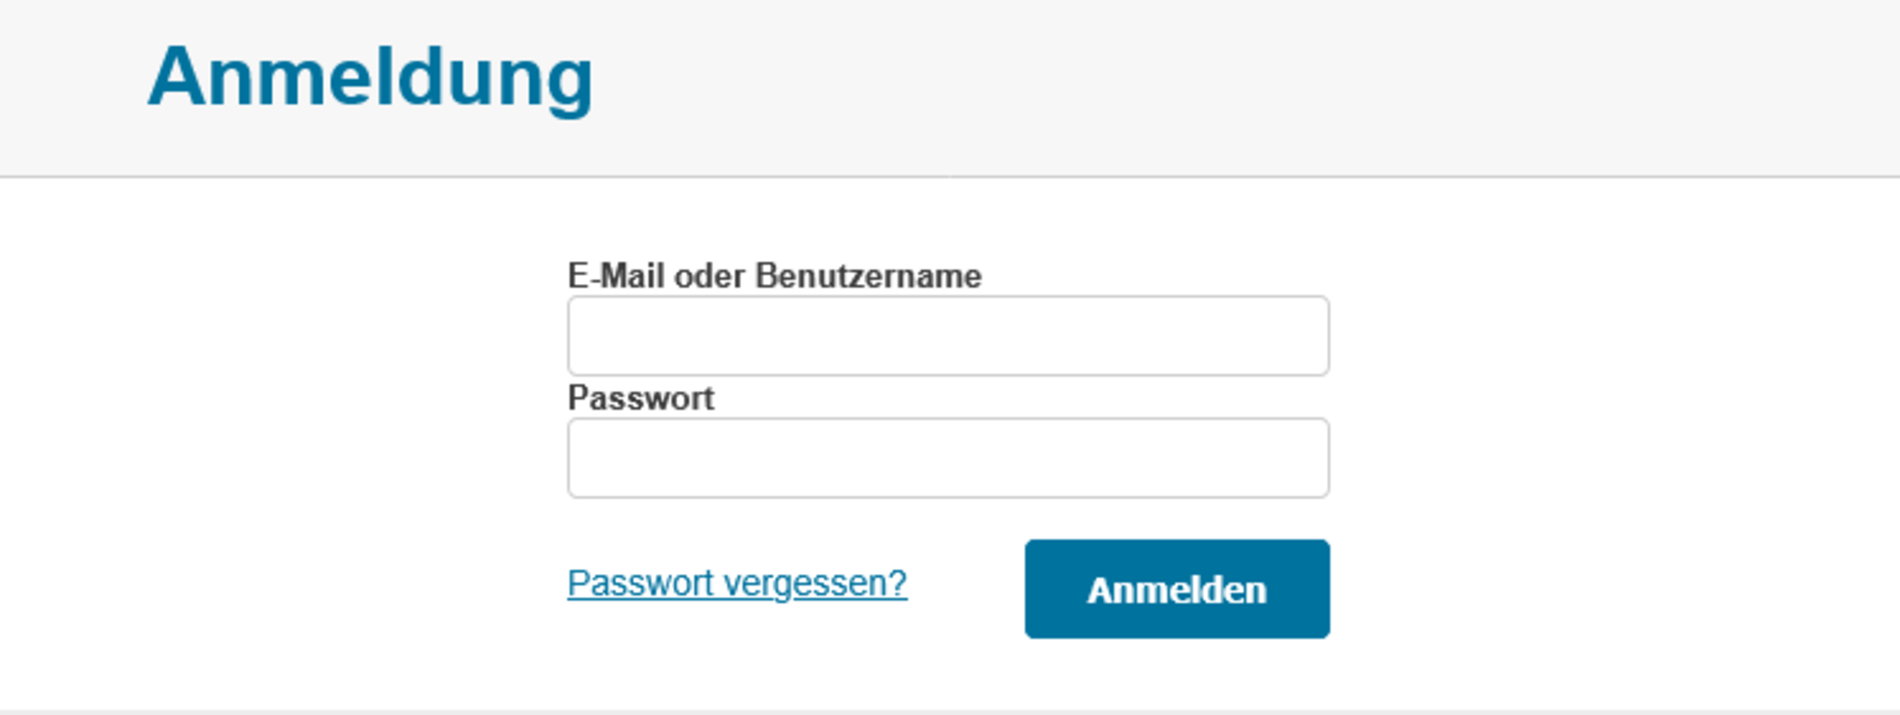Select the username text box
Viewport: 1900px width, 715px height.
pyautogui.click(x=948, y=336)
